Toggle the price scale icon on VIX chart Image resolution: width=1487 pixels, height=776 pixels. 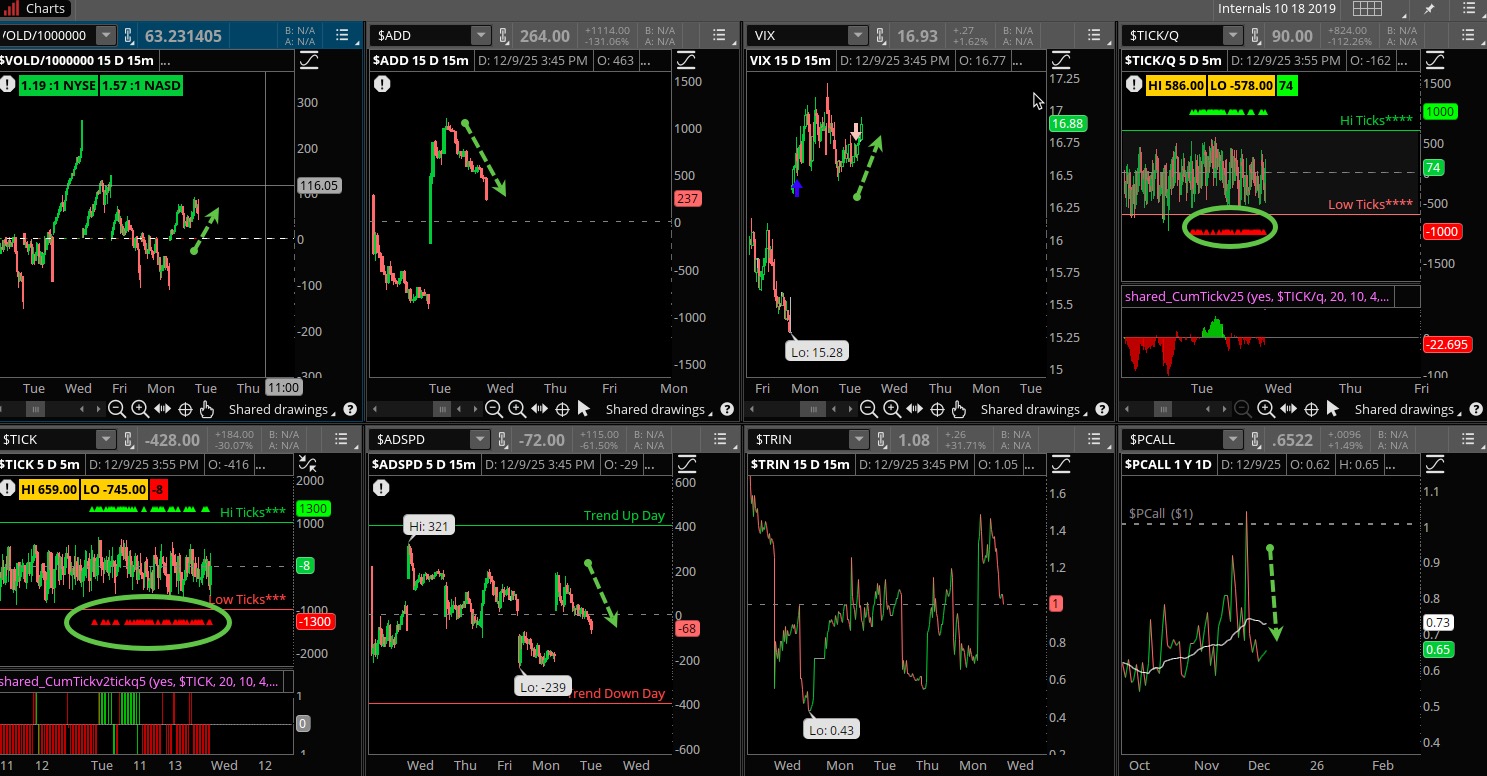click(x=1061, y=61)
